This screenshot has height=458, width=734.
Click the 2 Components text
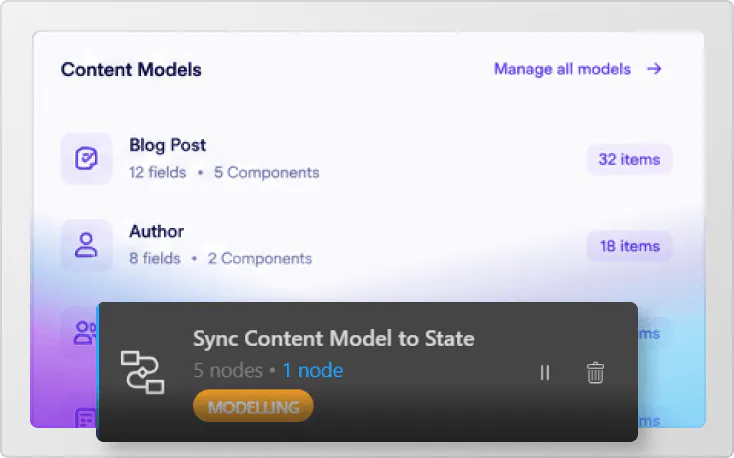(260, 259)
